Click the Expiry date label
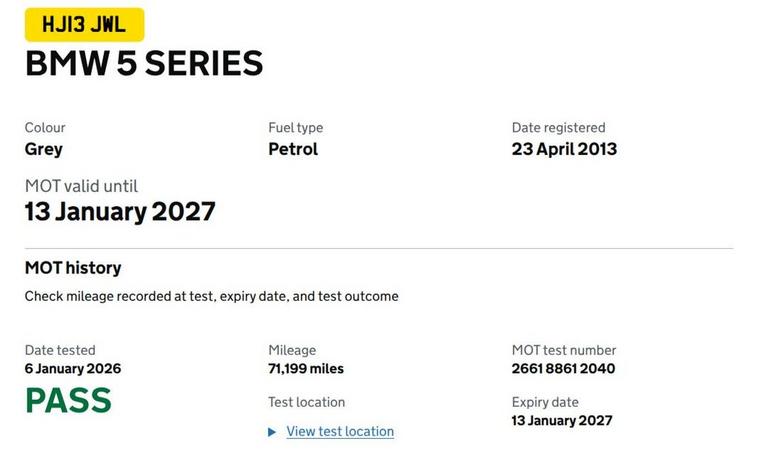759x458 pixels. tap(545, 402)
